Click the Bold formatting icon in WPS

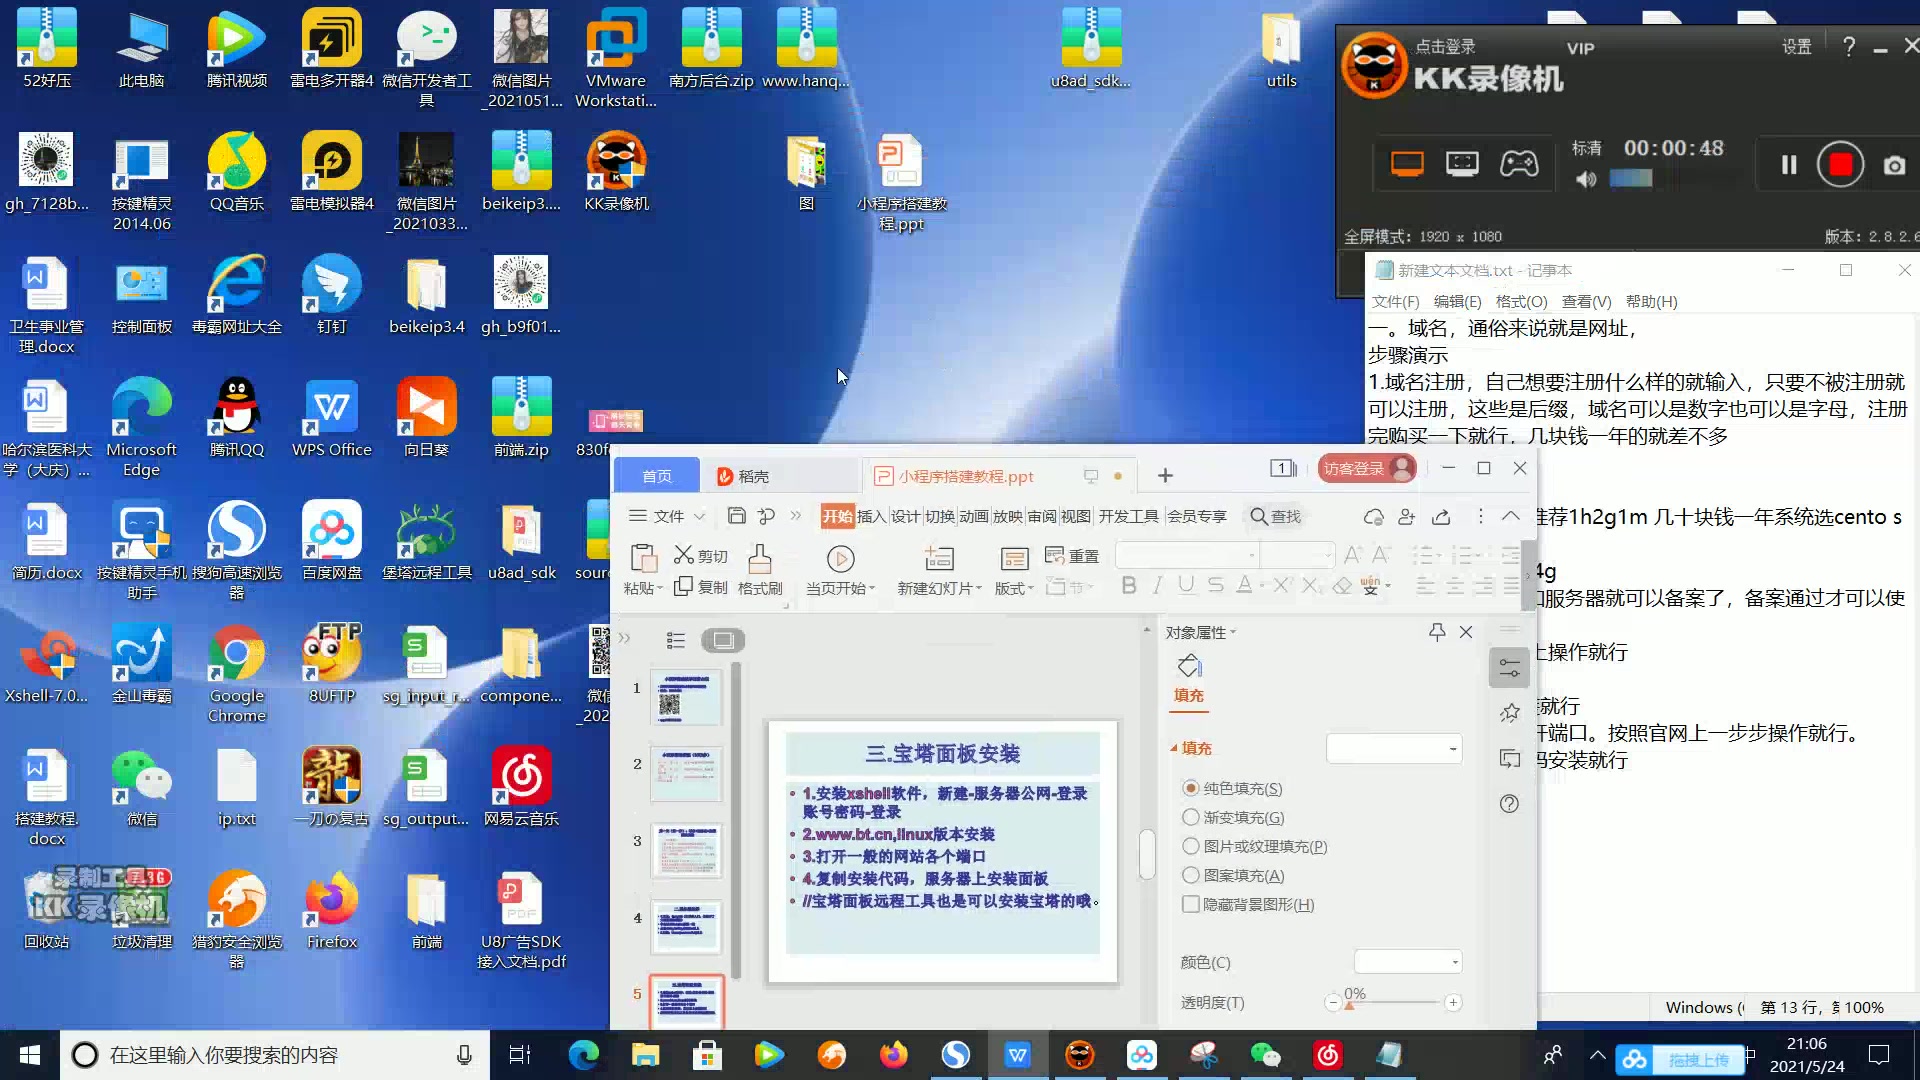1129,587
